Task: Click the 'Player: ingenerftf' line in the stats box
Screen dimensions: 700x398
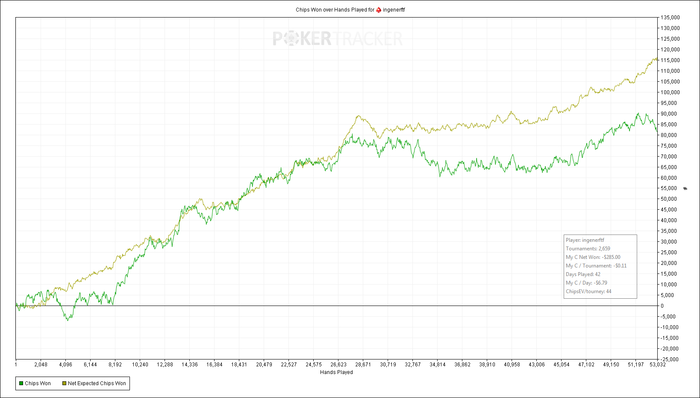Action: [585, 240]
